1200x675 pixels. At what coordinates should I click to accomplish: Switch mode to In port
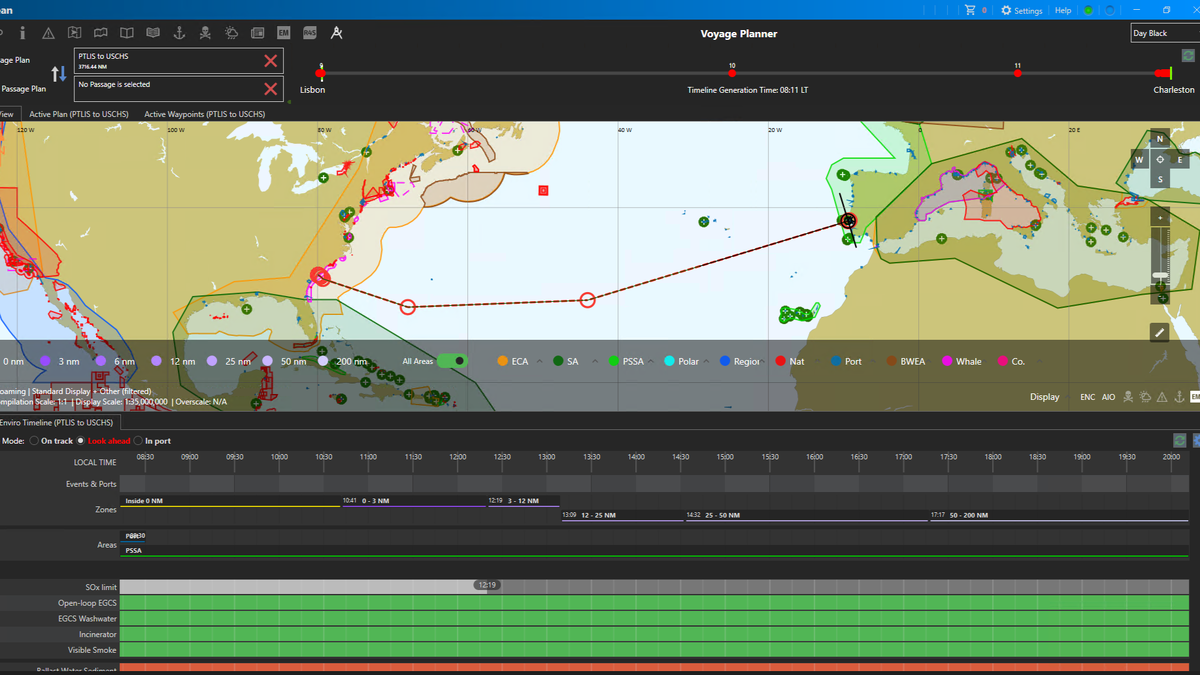coord(140,440)
